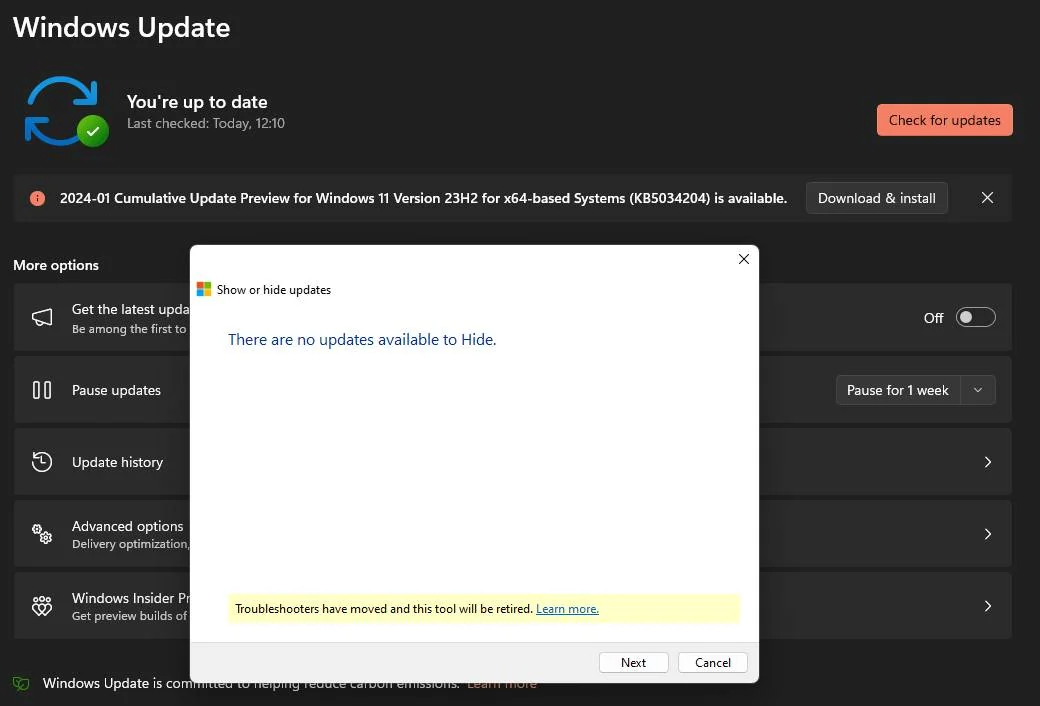
Task: Click the pause icon beside Pause updates
Action: (x=42, y=390)
